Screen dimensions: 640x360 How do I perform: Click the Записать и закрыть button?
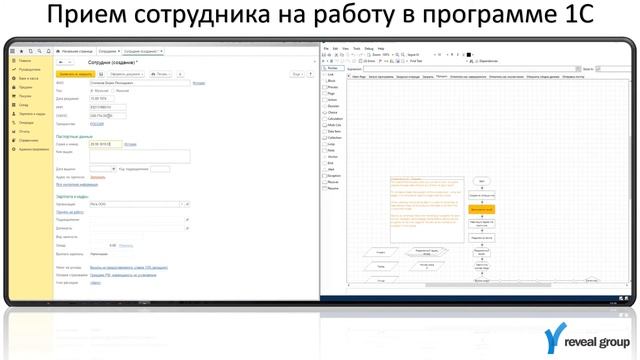(76, 74)
